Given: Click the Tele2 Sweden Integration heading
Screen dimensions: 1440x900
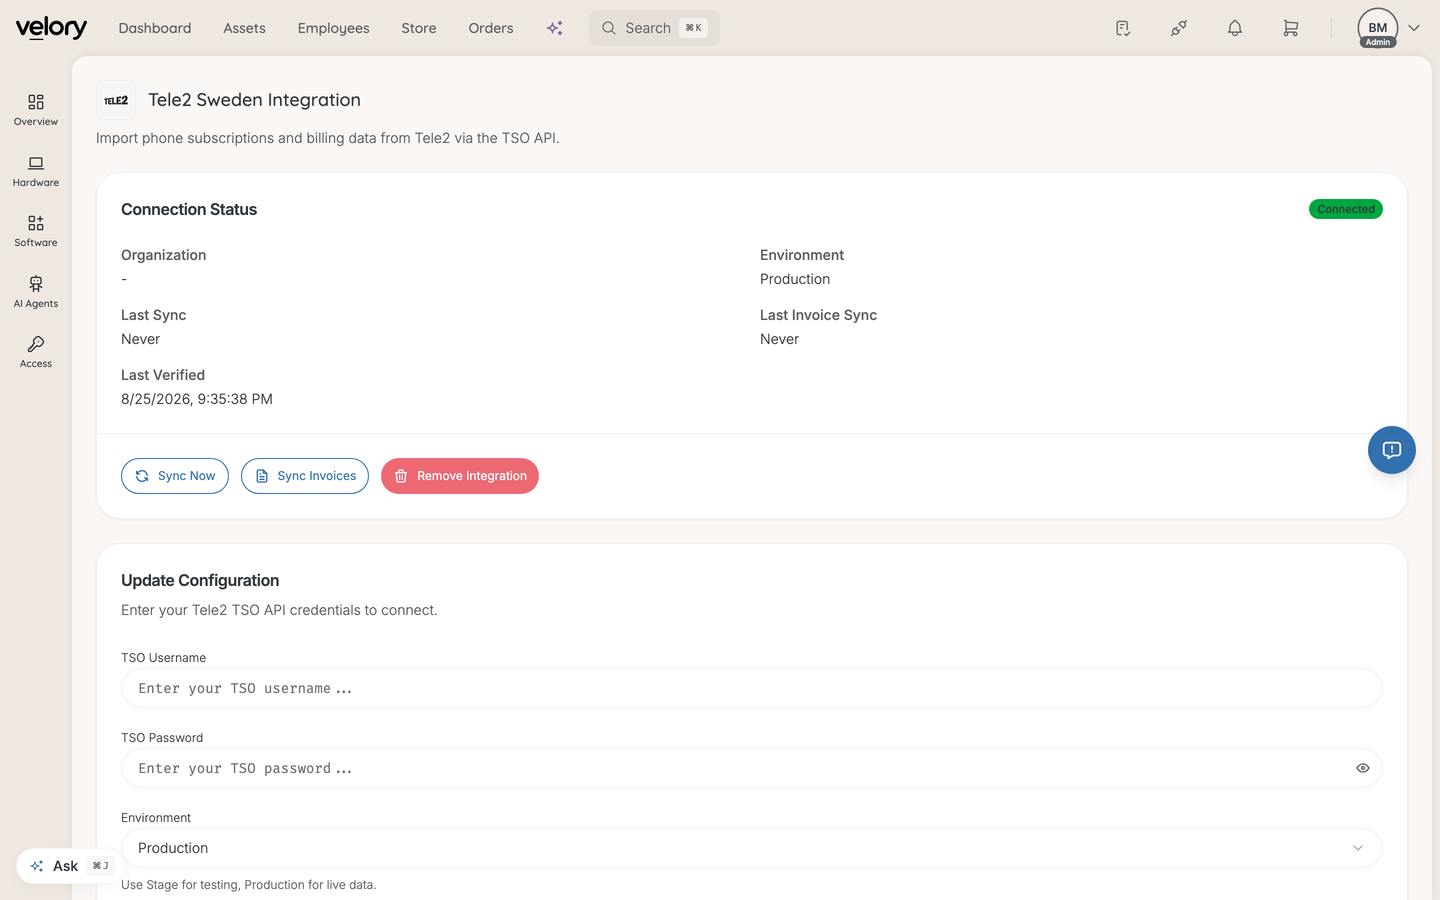Looking at the screenshot, I should [x=254, y=100].
